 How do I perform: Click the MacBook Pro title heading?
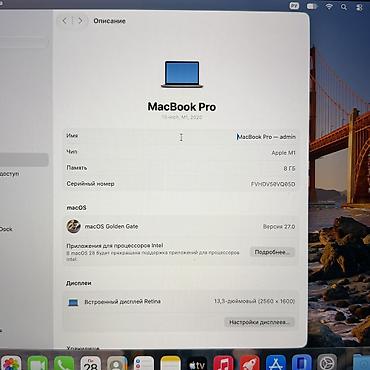[x=182, y=107]
